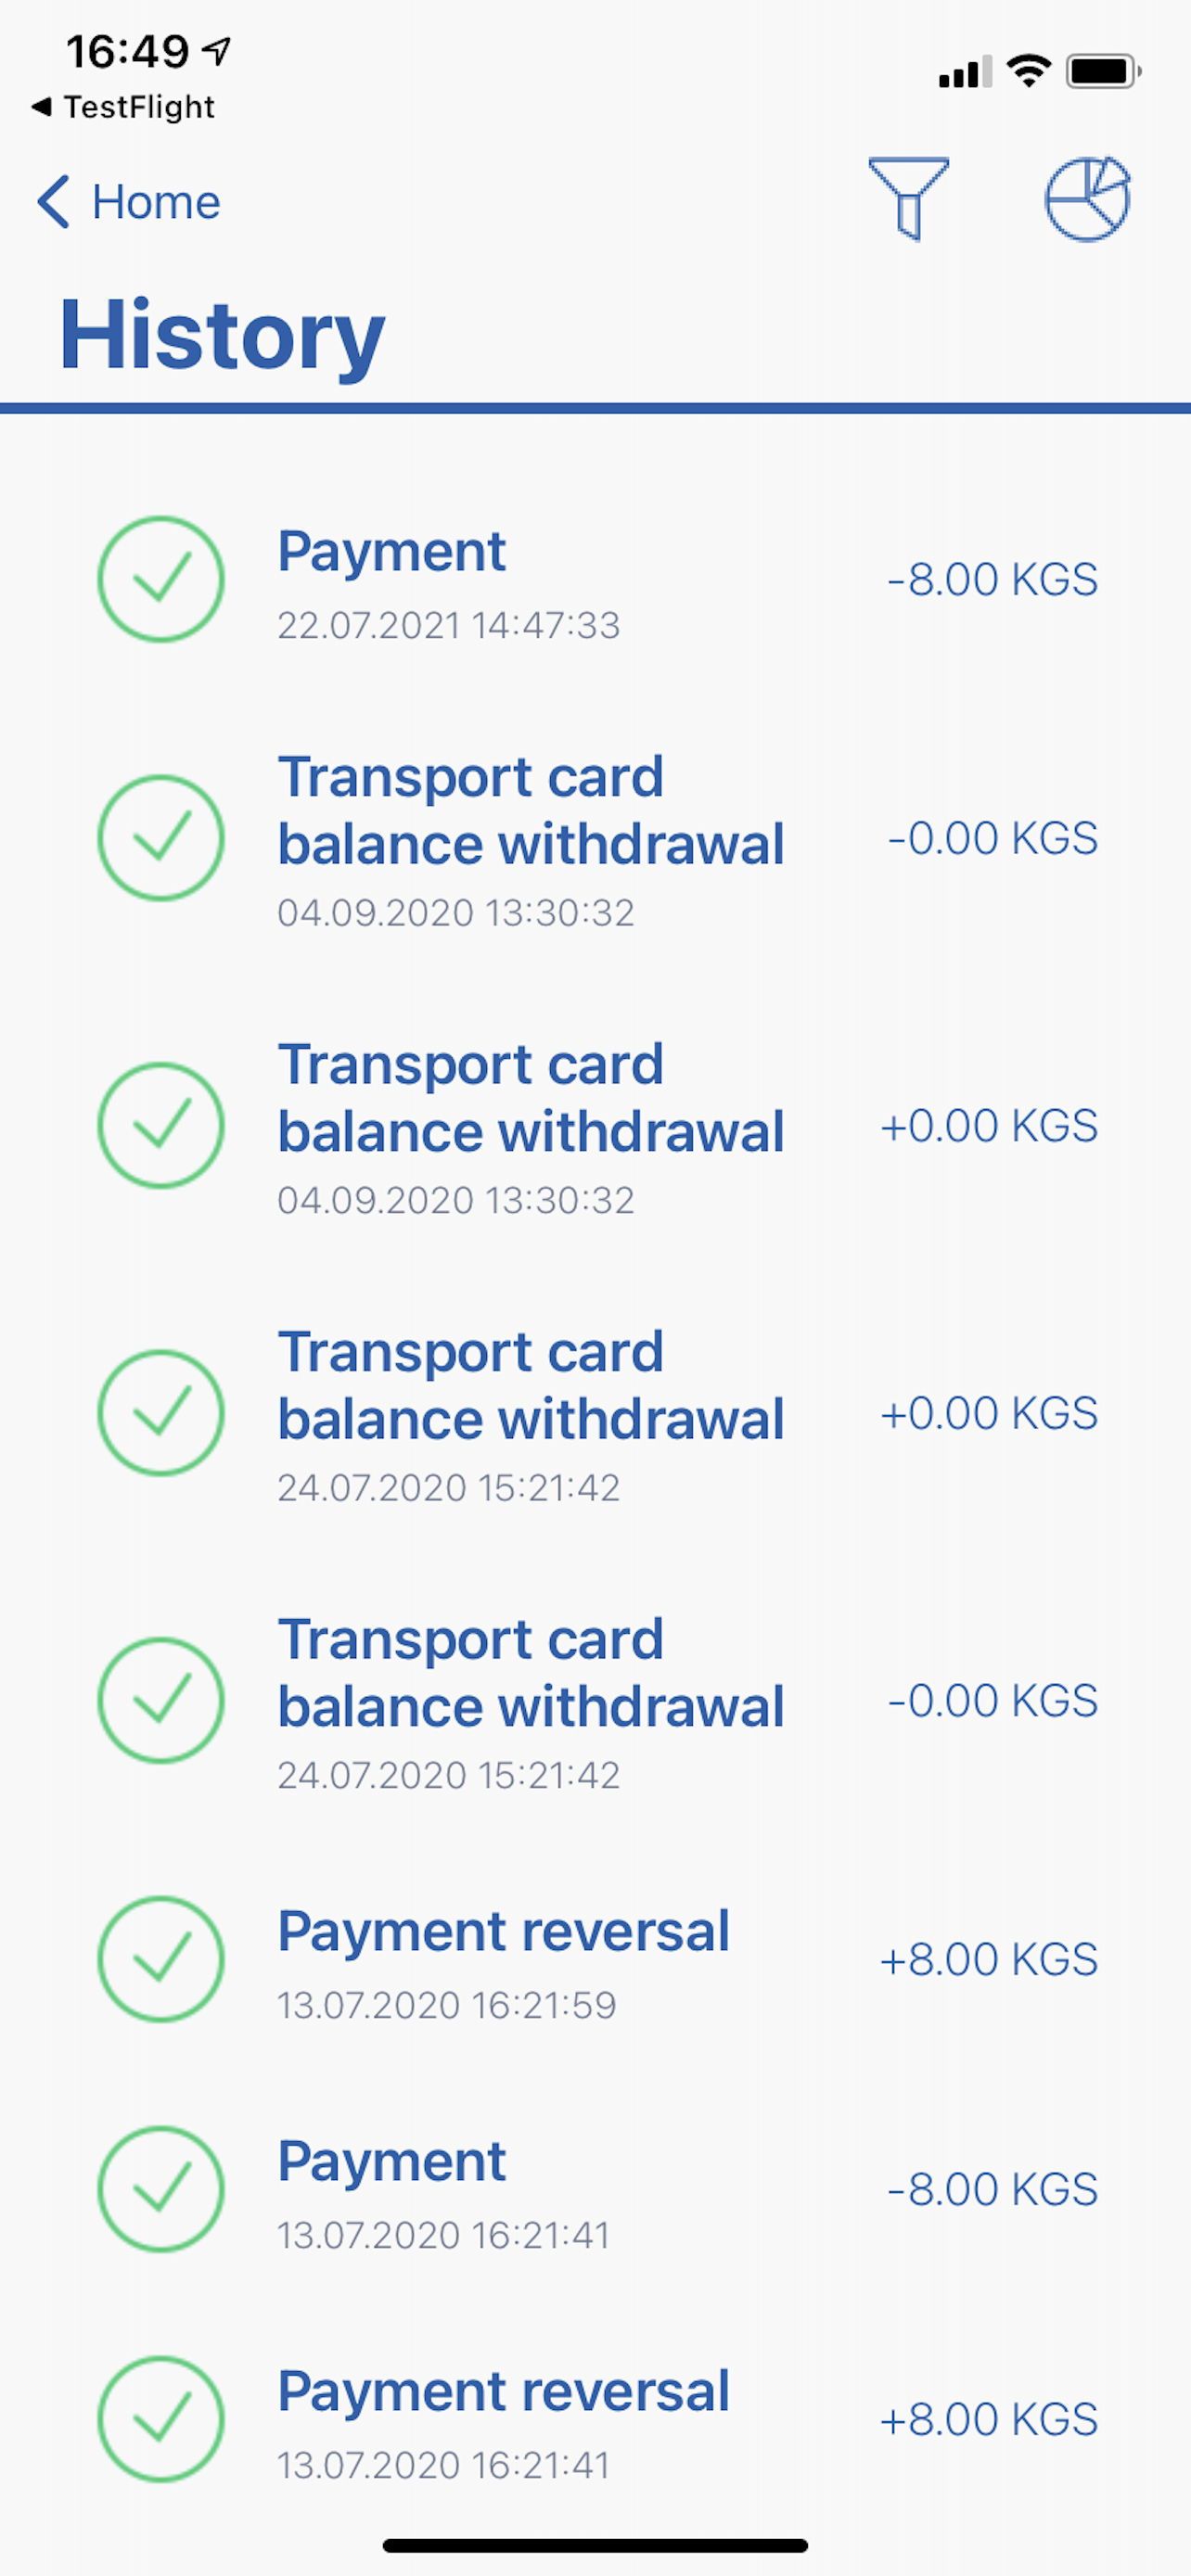Tap the checkmark for 13.07.2020 16:21:41 Payment
1191x2576 pixels.
point(160,2189)
